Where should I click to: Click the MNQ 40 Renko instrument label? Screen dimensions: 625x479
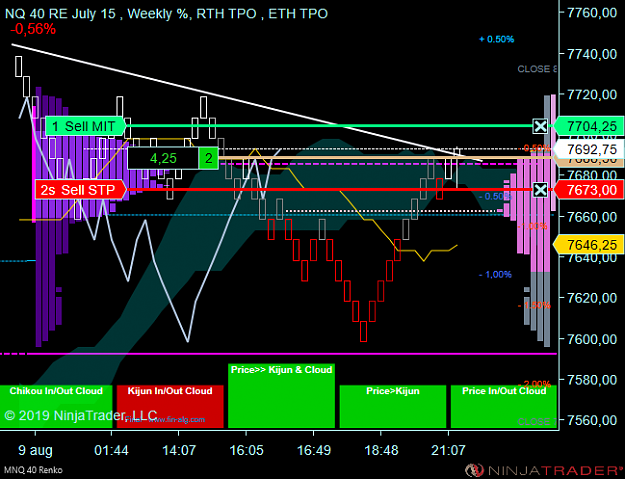(x=33, y=470)
